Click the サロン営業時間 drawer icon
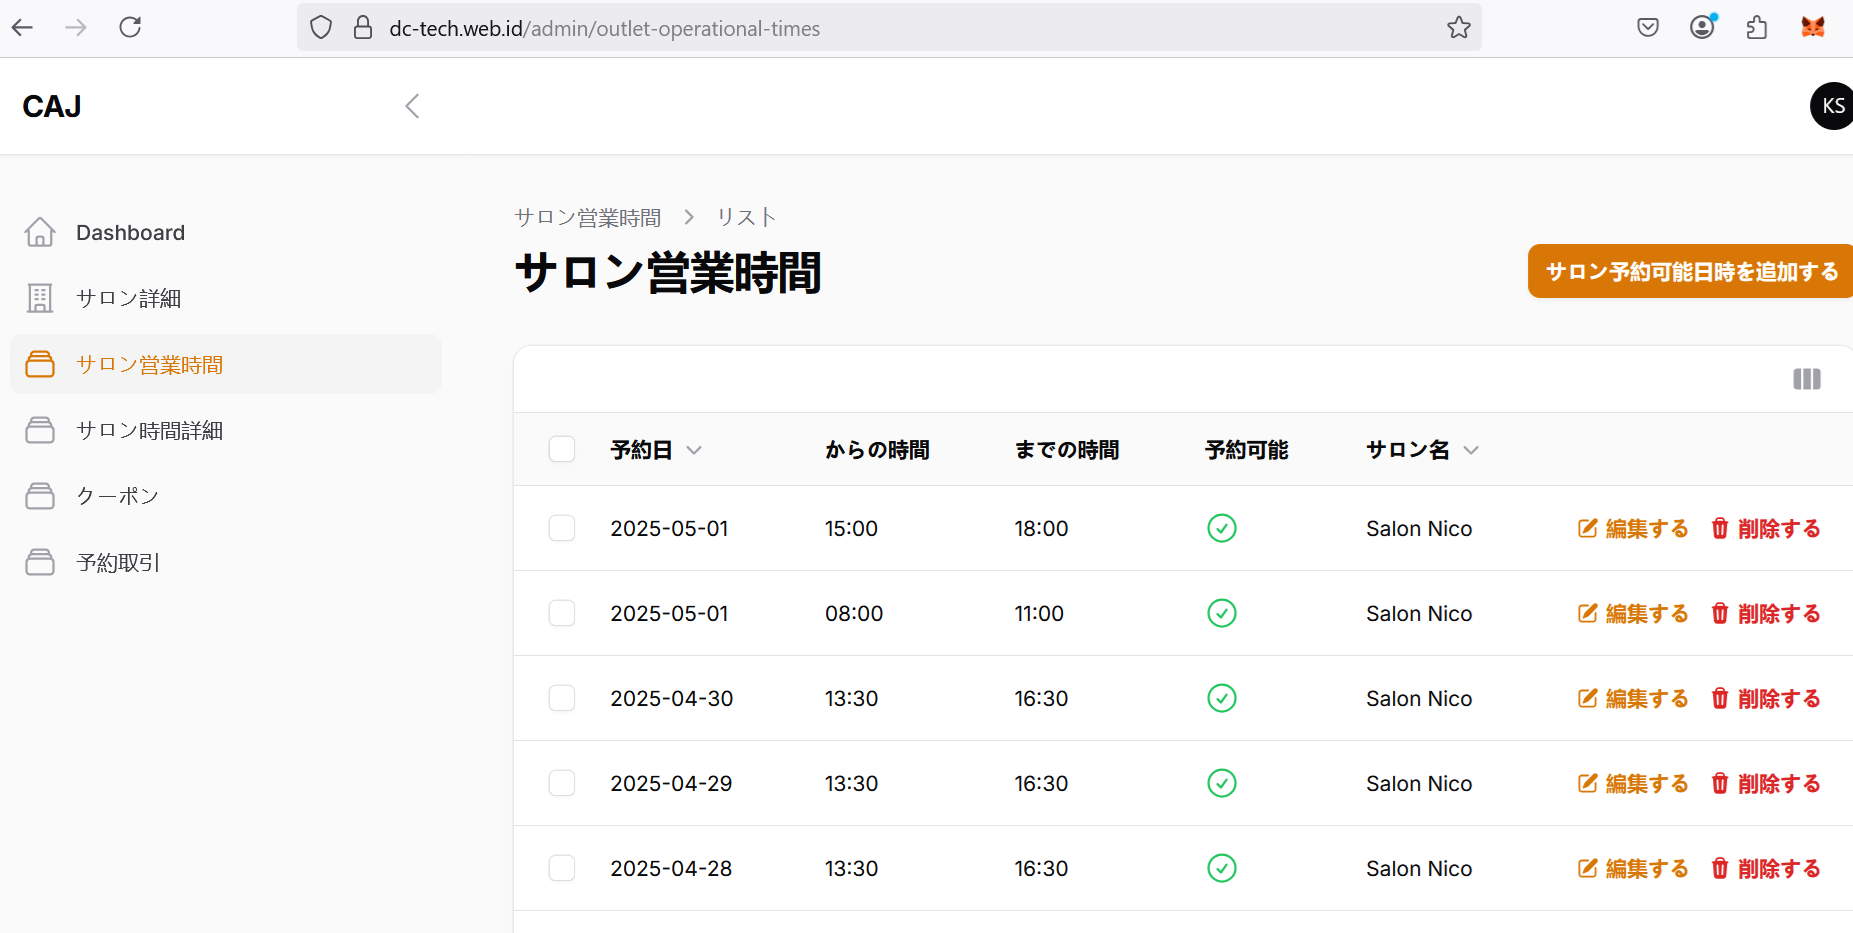The image size is (1853, 933). coord(40,364)
